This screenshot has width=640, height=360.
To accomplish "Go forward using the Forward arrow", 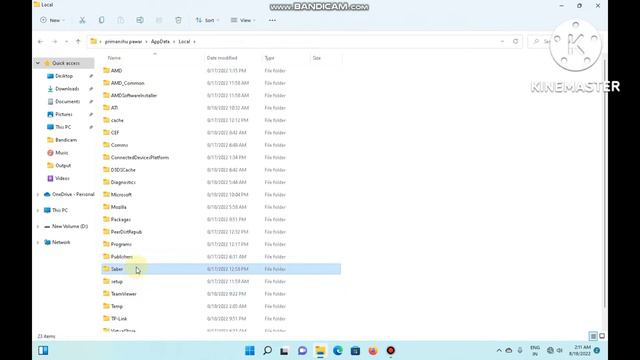I will pyautogui.click(x=55, y=42).
